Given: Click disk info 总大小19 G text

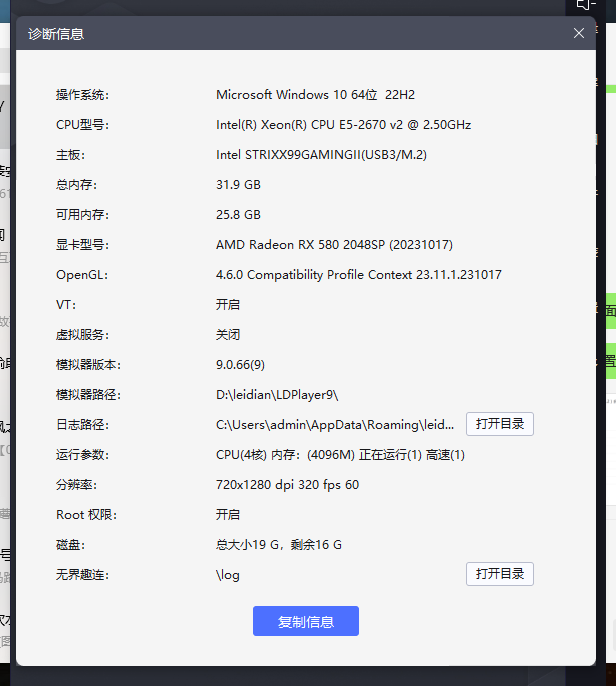Looking at the screenshot, I should coord(279,545).
